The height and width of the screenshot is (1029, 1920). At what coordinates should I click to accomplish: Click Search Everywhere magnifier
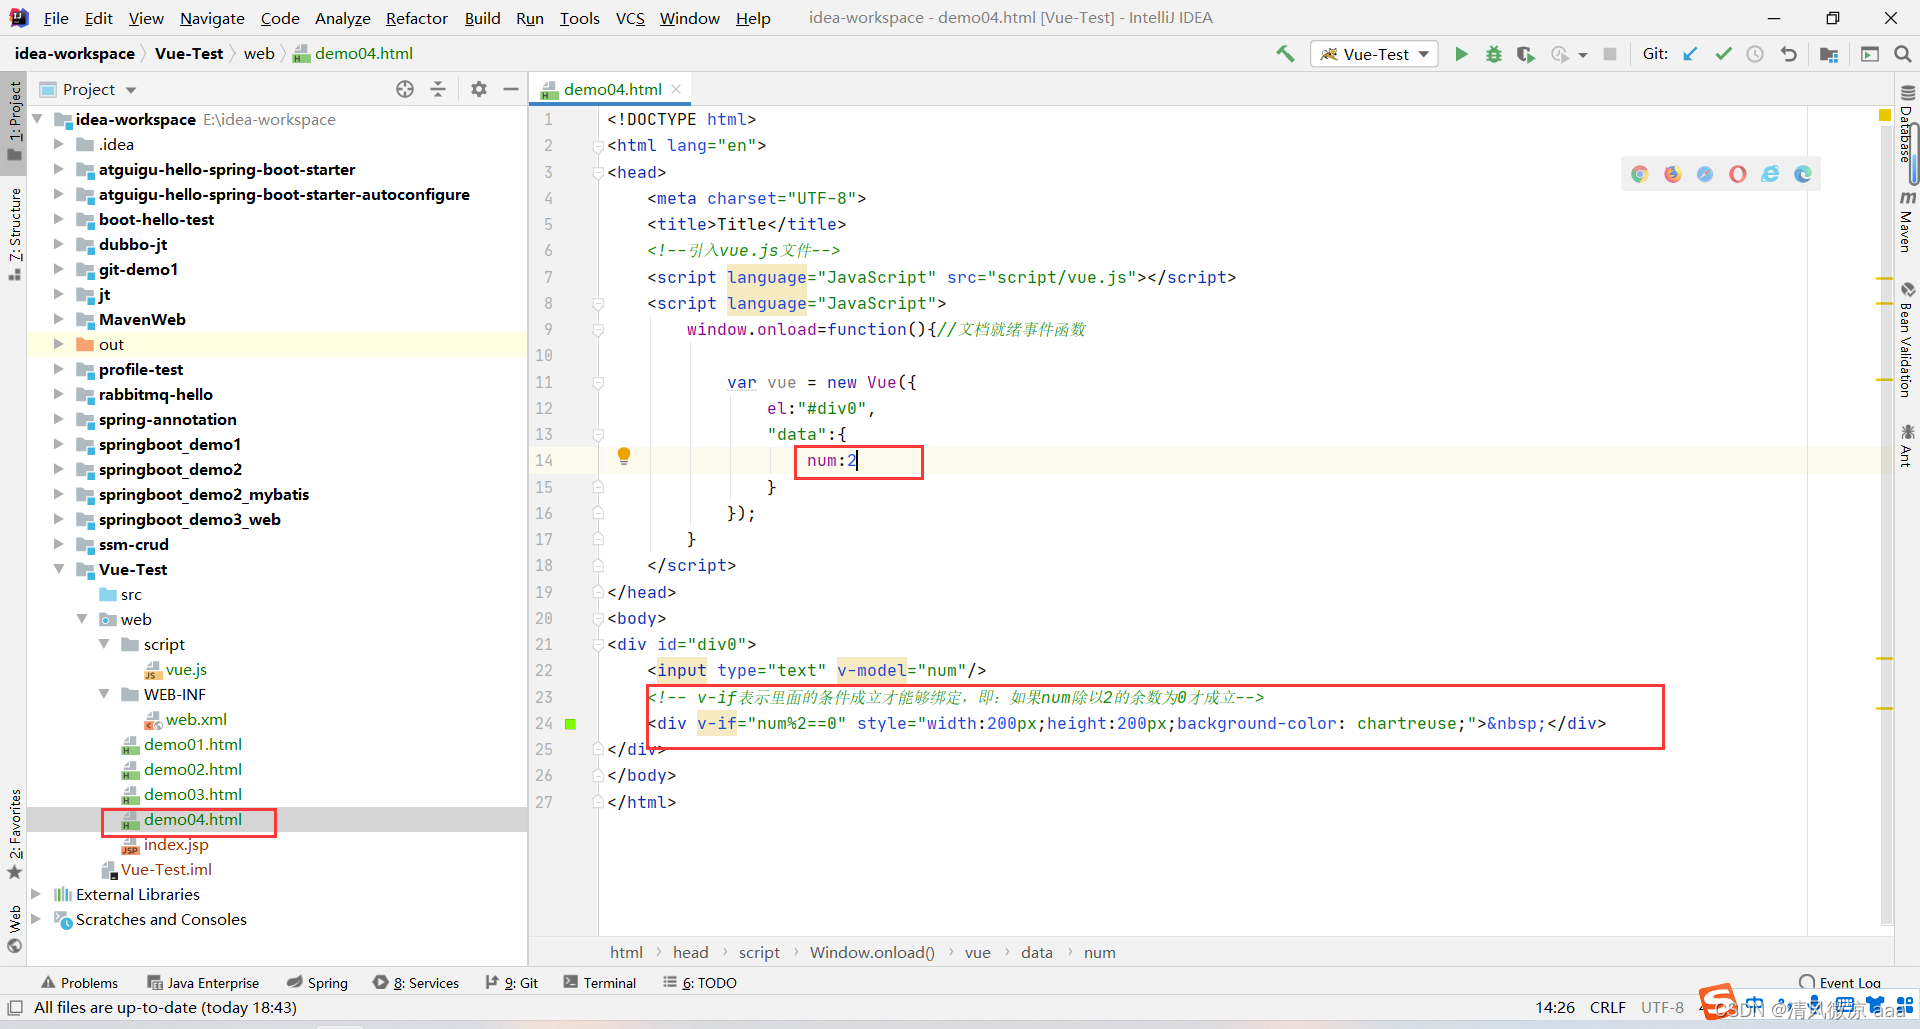(1902, 54)
